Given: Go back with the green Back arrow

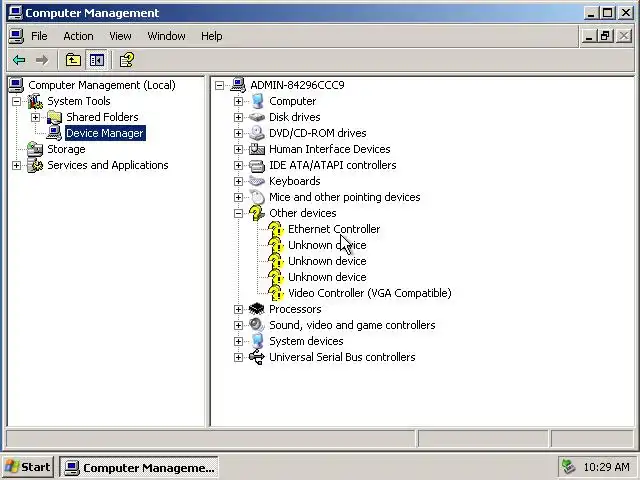Looking at the screenshot, I should (19, 60).
